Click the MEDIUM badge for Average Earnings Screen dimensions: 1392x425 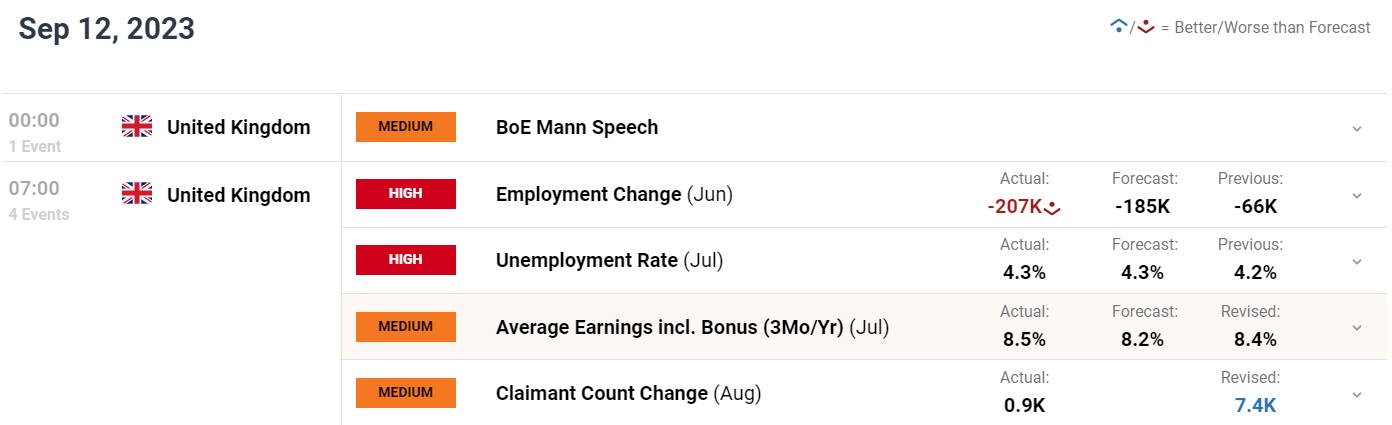(x=406, y=327)
